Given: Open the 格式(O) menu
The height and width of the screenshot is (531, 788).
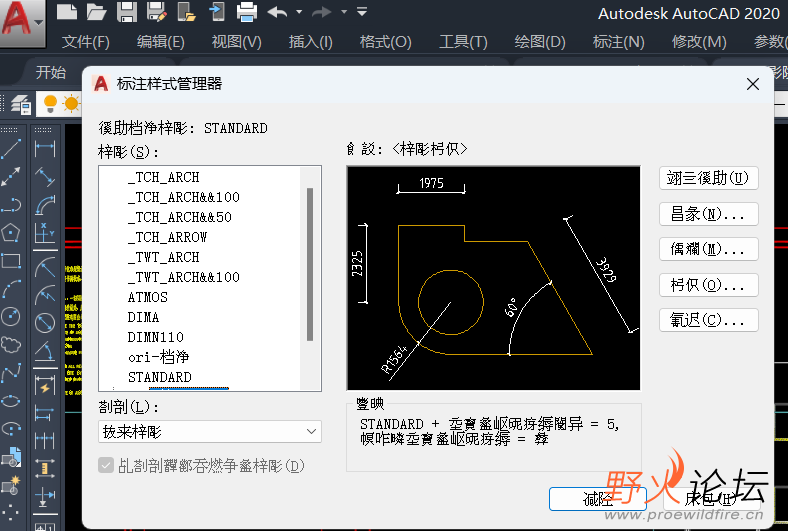Looking at the screenshot, I should click(x=385, y=42).
